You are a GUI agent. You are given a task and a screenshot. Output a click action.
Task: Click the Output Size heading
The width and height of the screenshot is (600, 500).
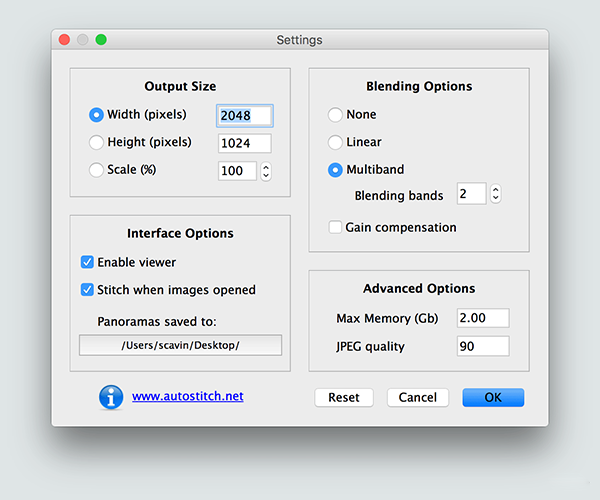180,86
